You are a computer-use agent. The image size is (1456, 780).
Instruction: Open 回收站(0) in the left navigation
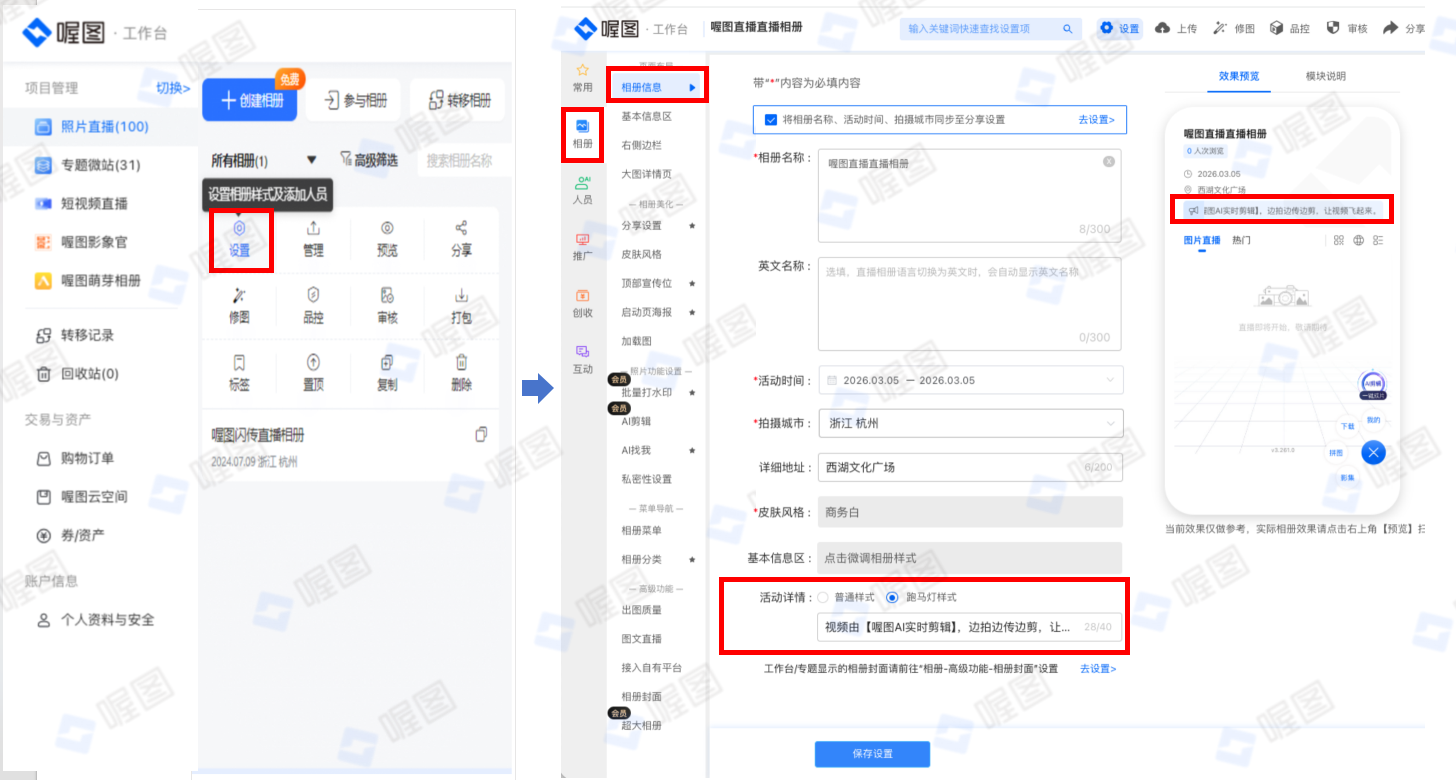click(x=90, y=373)
